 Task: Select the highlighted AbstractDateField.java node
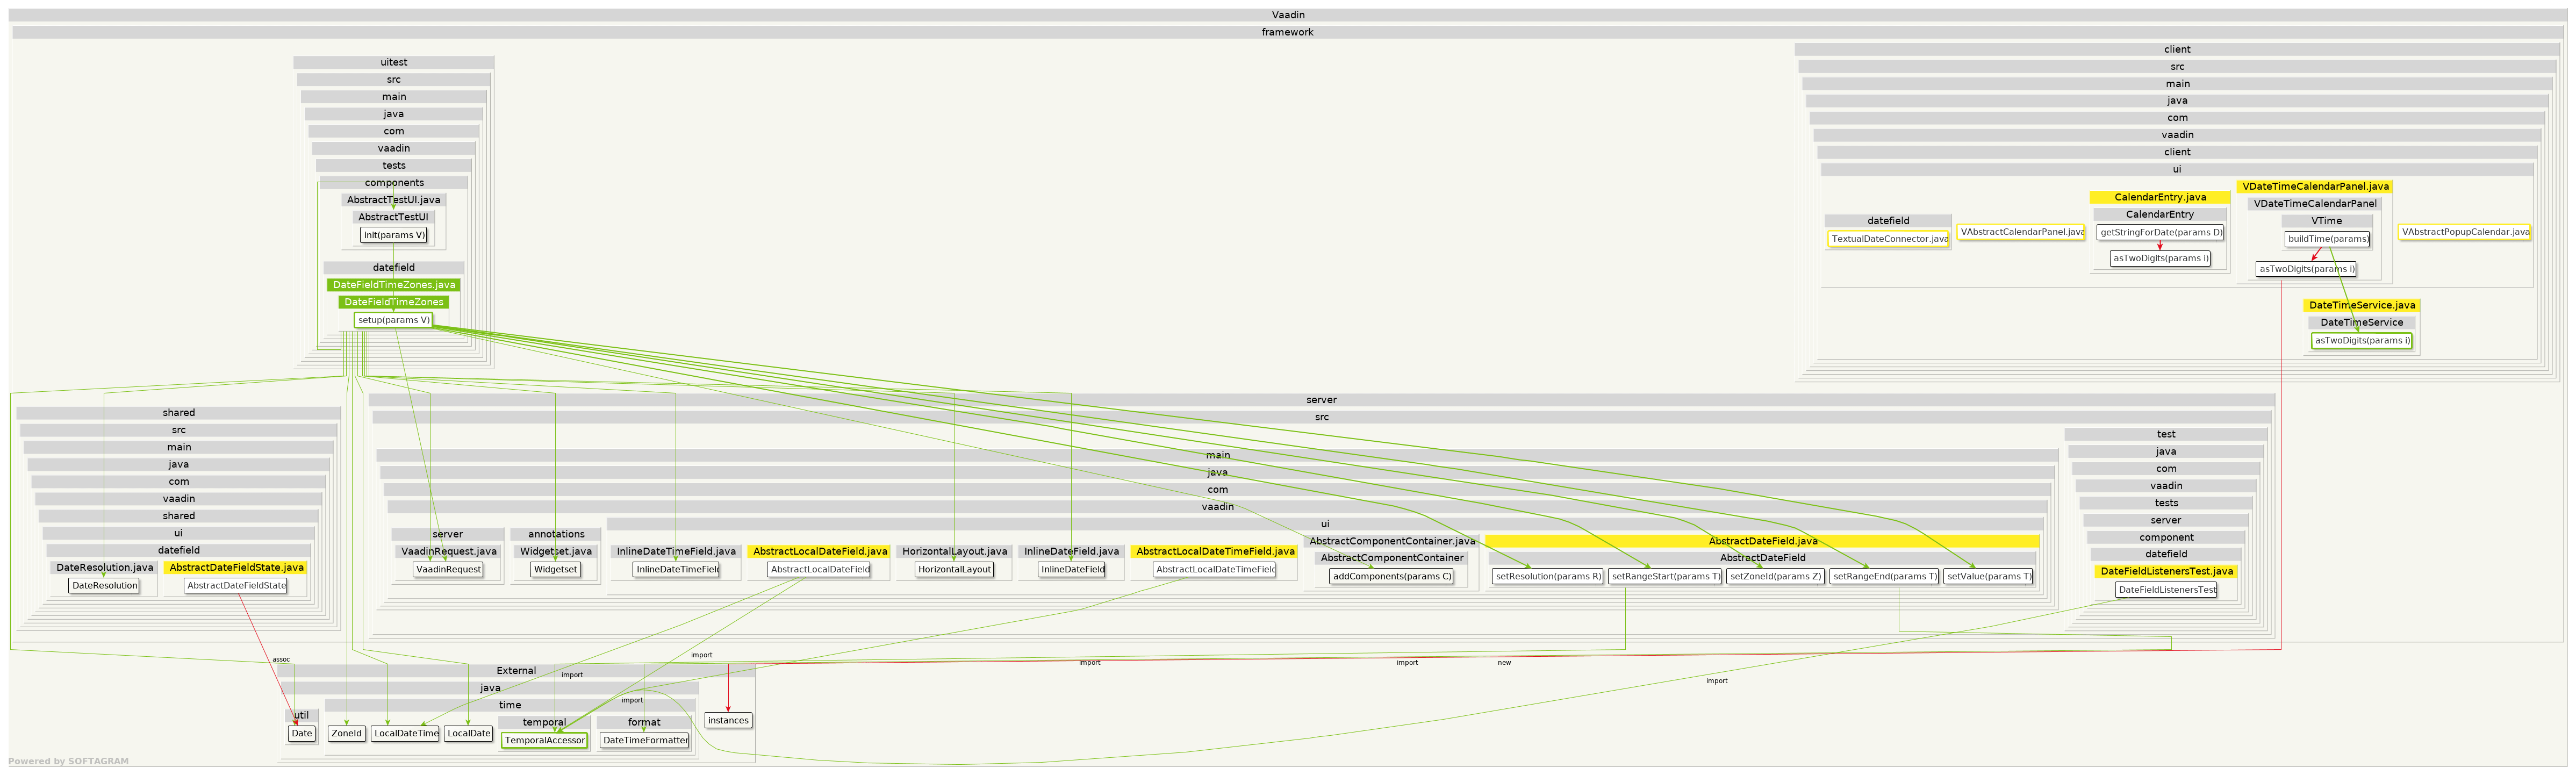(1764, 540)
